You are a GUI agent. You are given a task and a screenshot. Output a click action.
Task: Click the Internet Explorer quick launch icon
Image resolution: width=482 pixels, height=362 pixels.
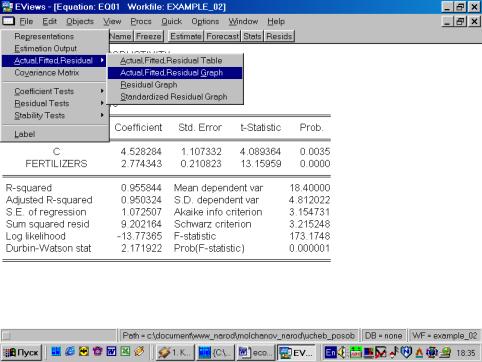(70, 351)
